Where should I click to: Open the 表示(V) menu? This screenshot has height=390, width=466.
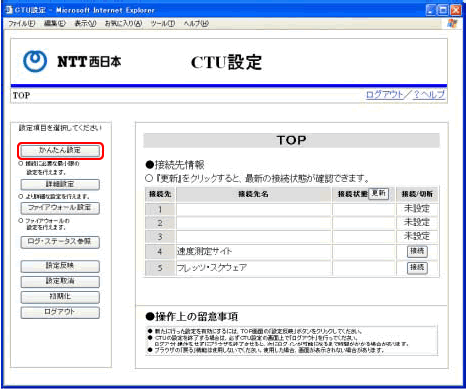click(85, 24)
